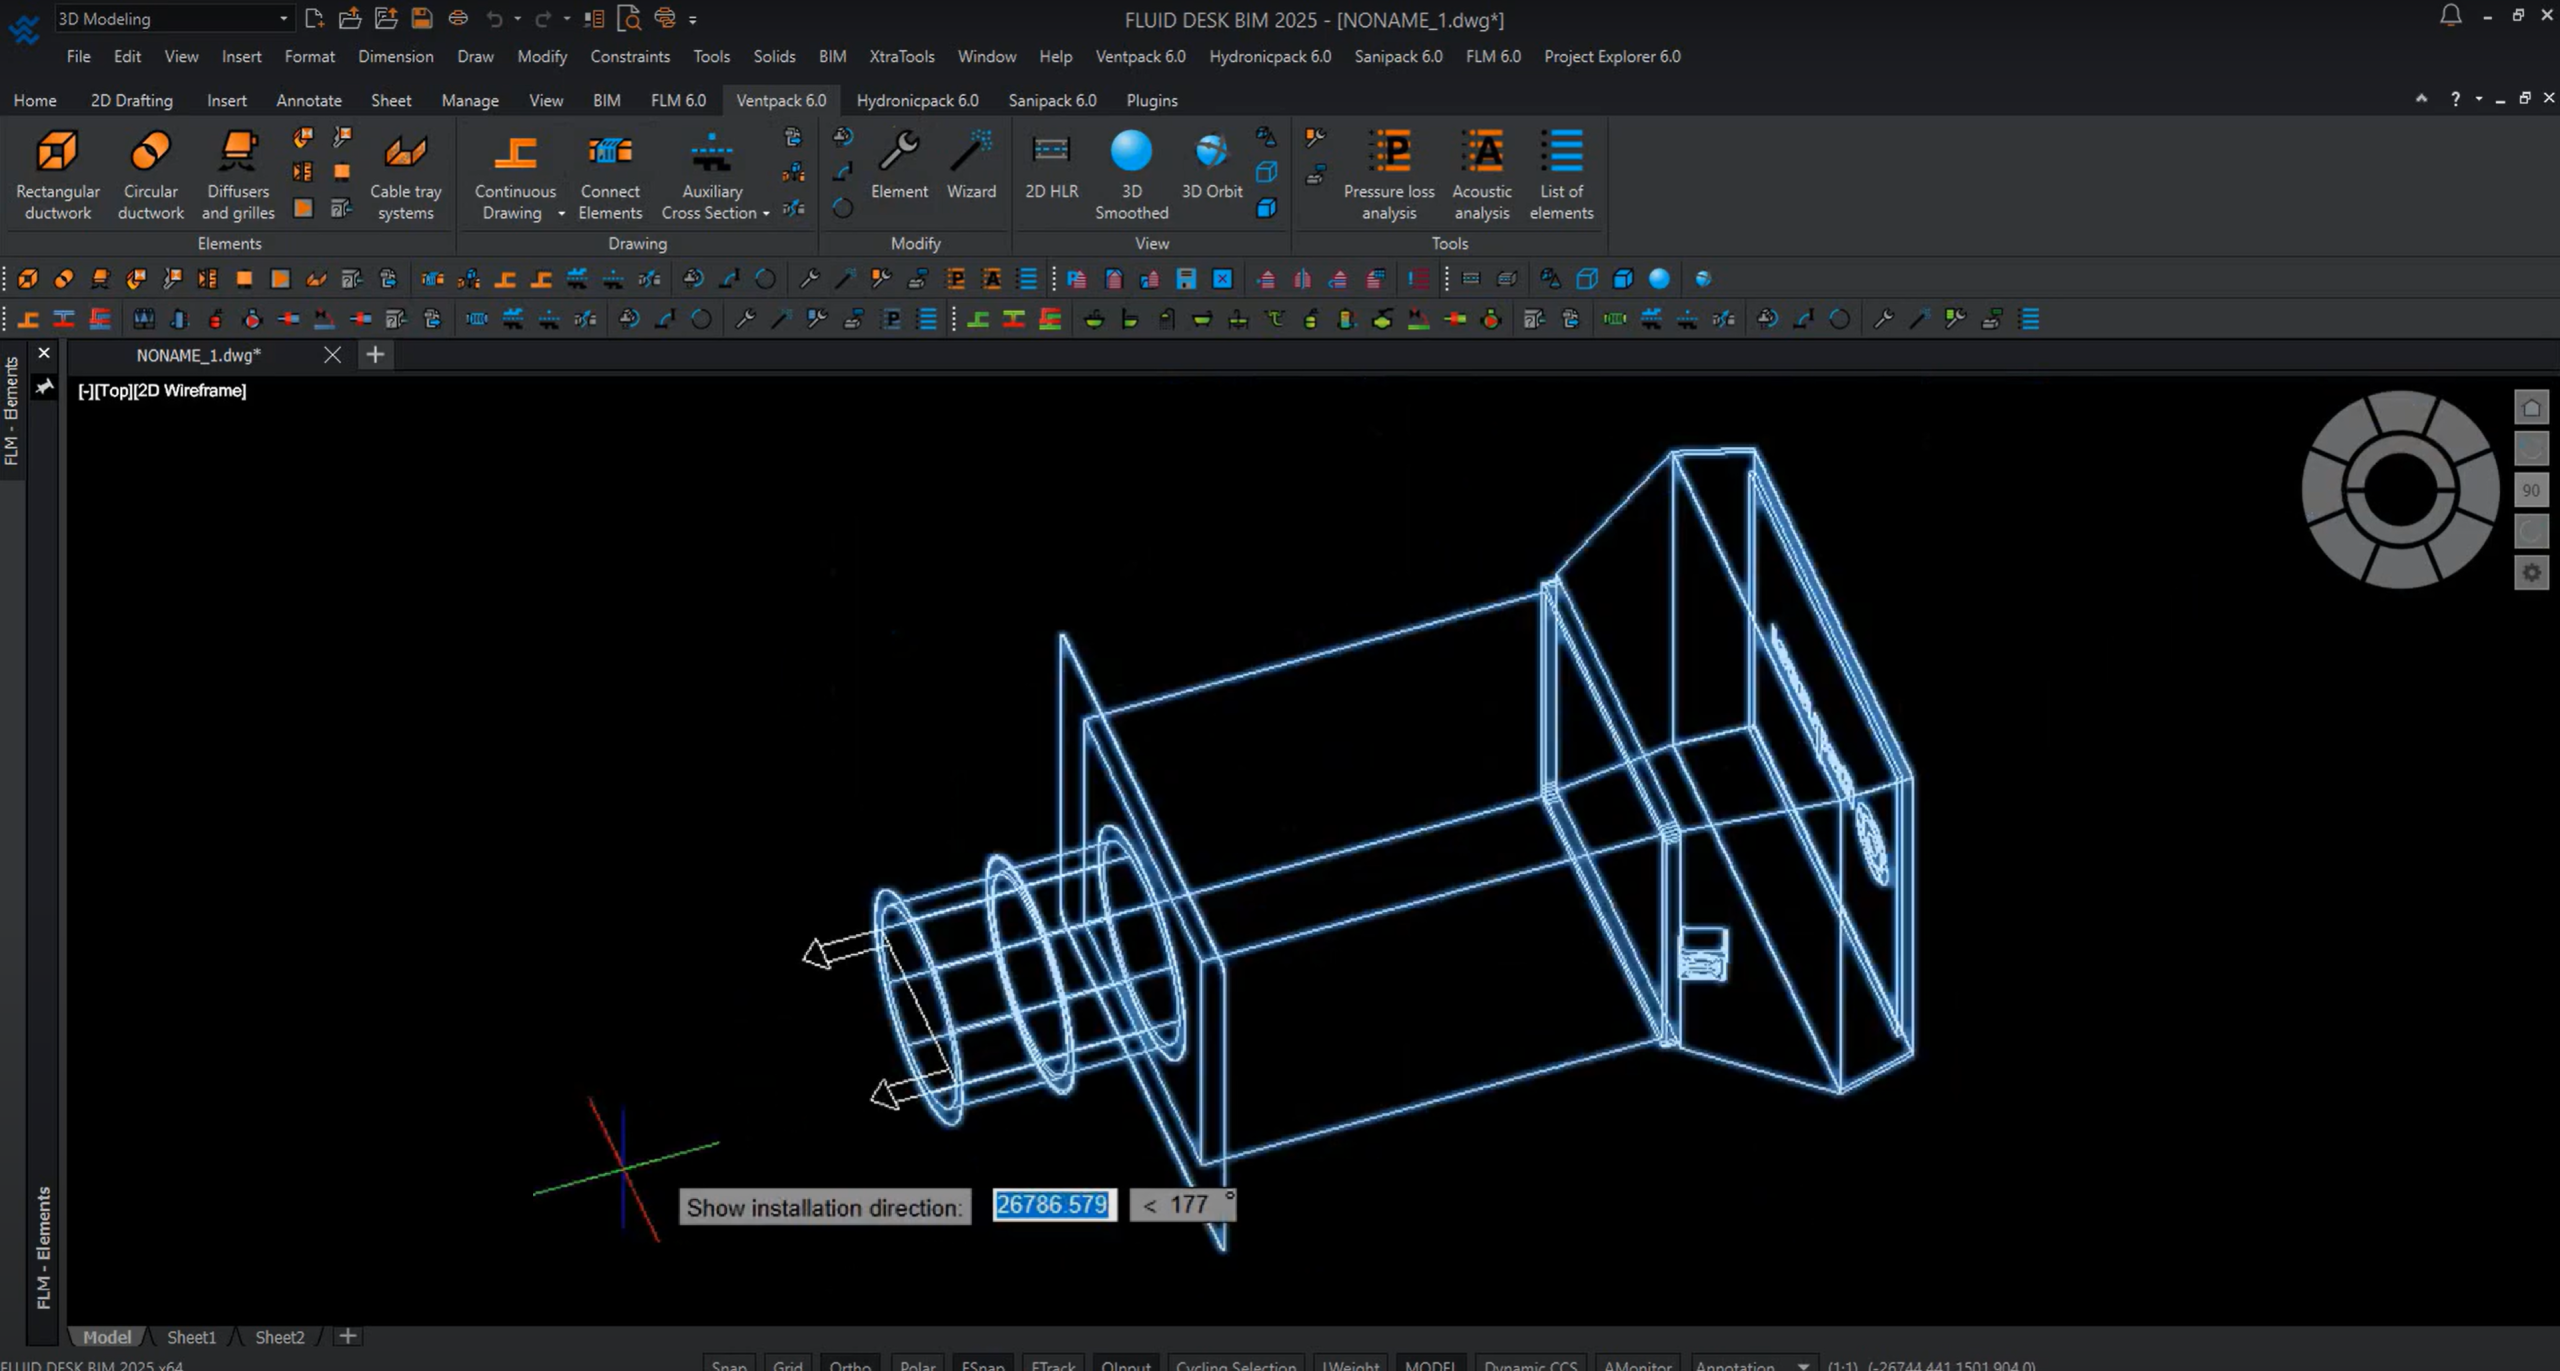Switch to Hydronicpack 6.0 ribbon tab
Image resolution: width=2560 pixels, height=1371 pixels.
(916, 100)
